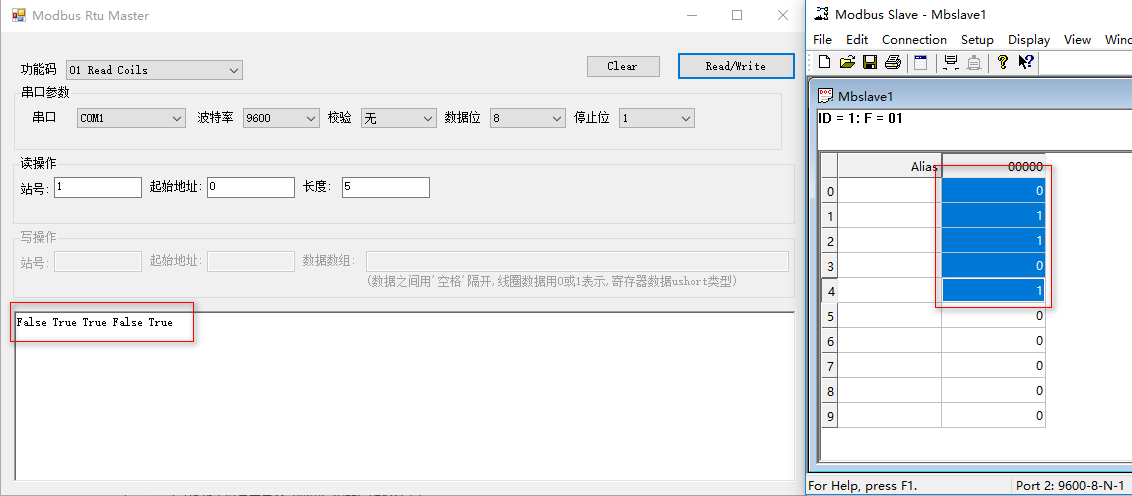
Task: Open the 数据位 data bits dropdown
Action: point(527,118)
